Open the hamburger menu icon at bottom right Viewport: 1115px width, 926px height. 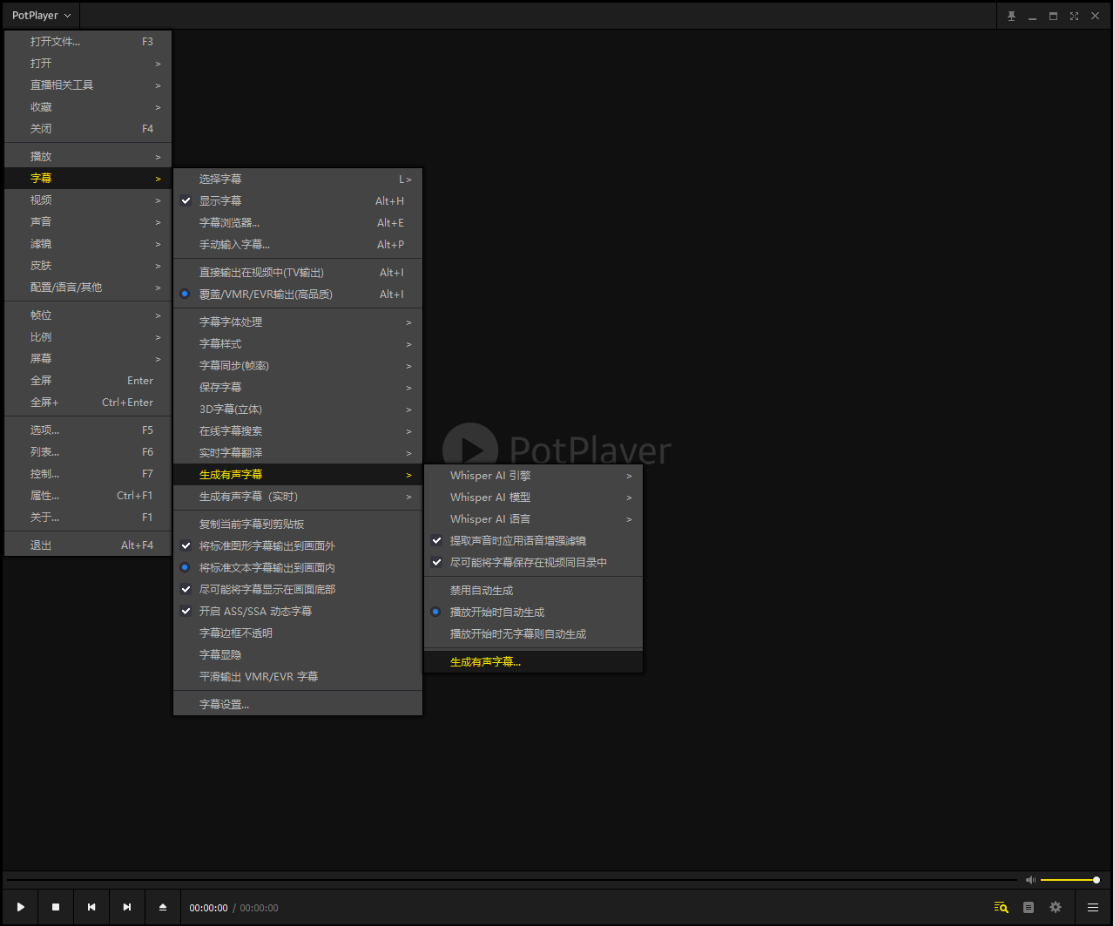pos(1093,907)
